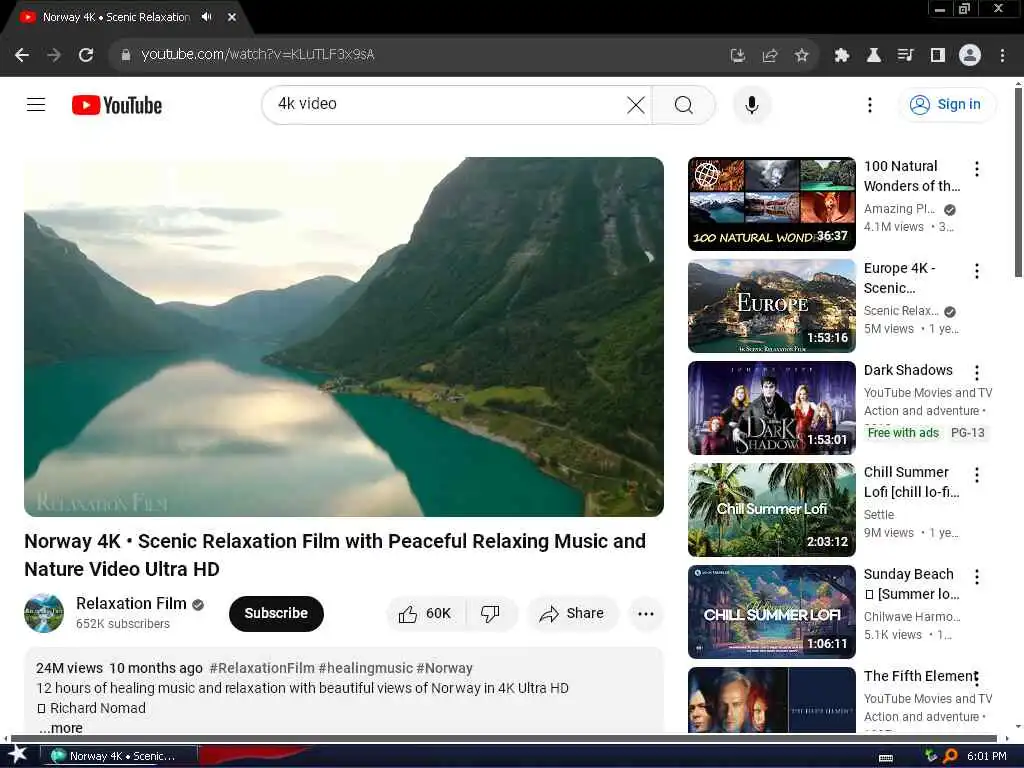Open 100 Natural Wonders thumbnail
The height and width of the screenshot is (768, 1024).
(x=771, y=204)
